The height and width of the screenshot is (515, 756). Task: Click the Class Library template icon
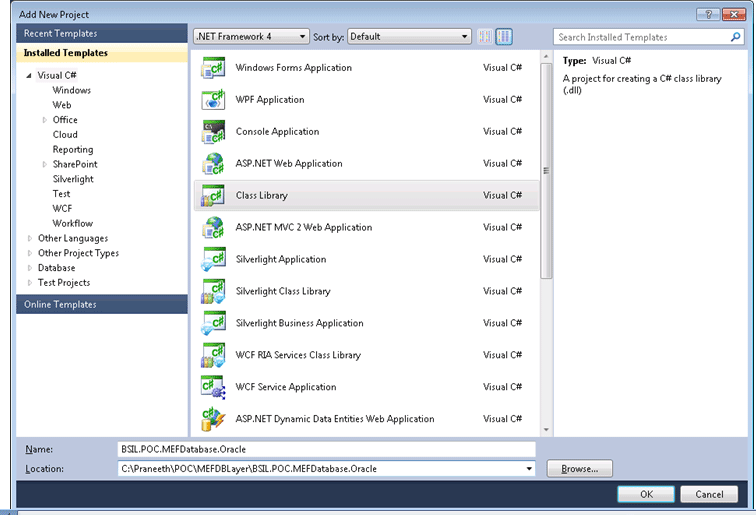(x=213, y=195)
